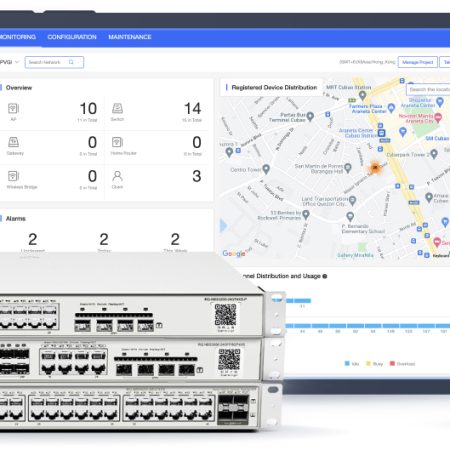The height and width of the screenshot is (450, 450).
Task: Click the Today alarms count
Action: click(x=104, y=239)
